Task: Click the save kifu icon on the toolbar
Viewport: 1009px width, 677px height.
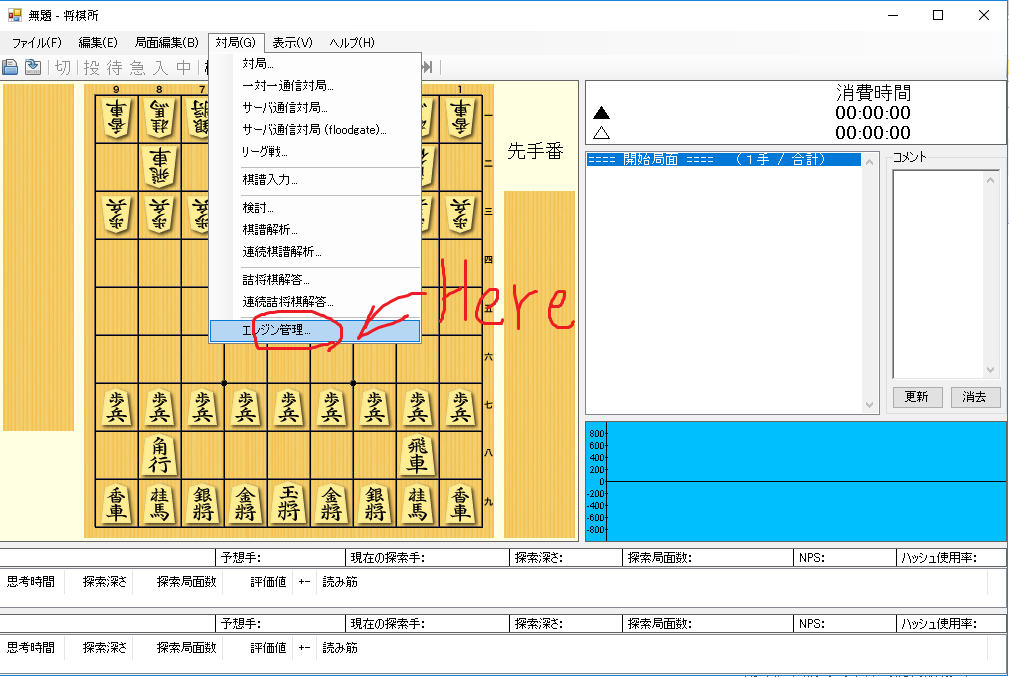Action: coord(33,66)
